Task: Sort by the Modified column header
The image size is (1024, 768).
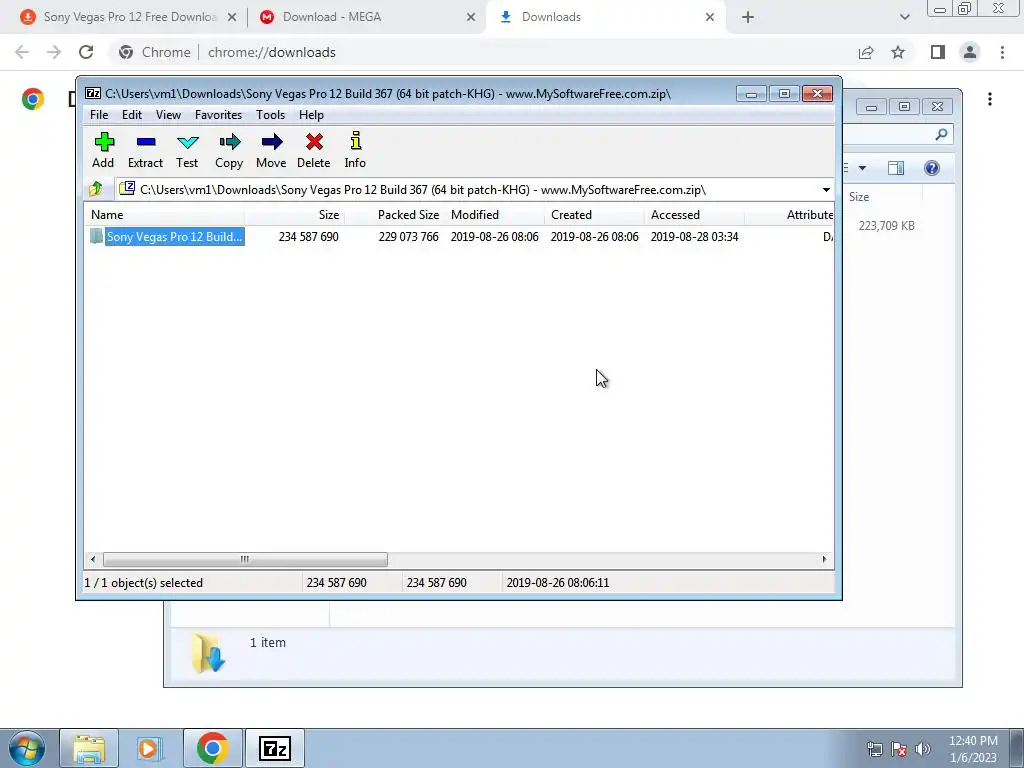Action: point(494,215)
